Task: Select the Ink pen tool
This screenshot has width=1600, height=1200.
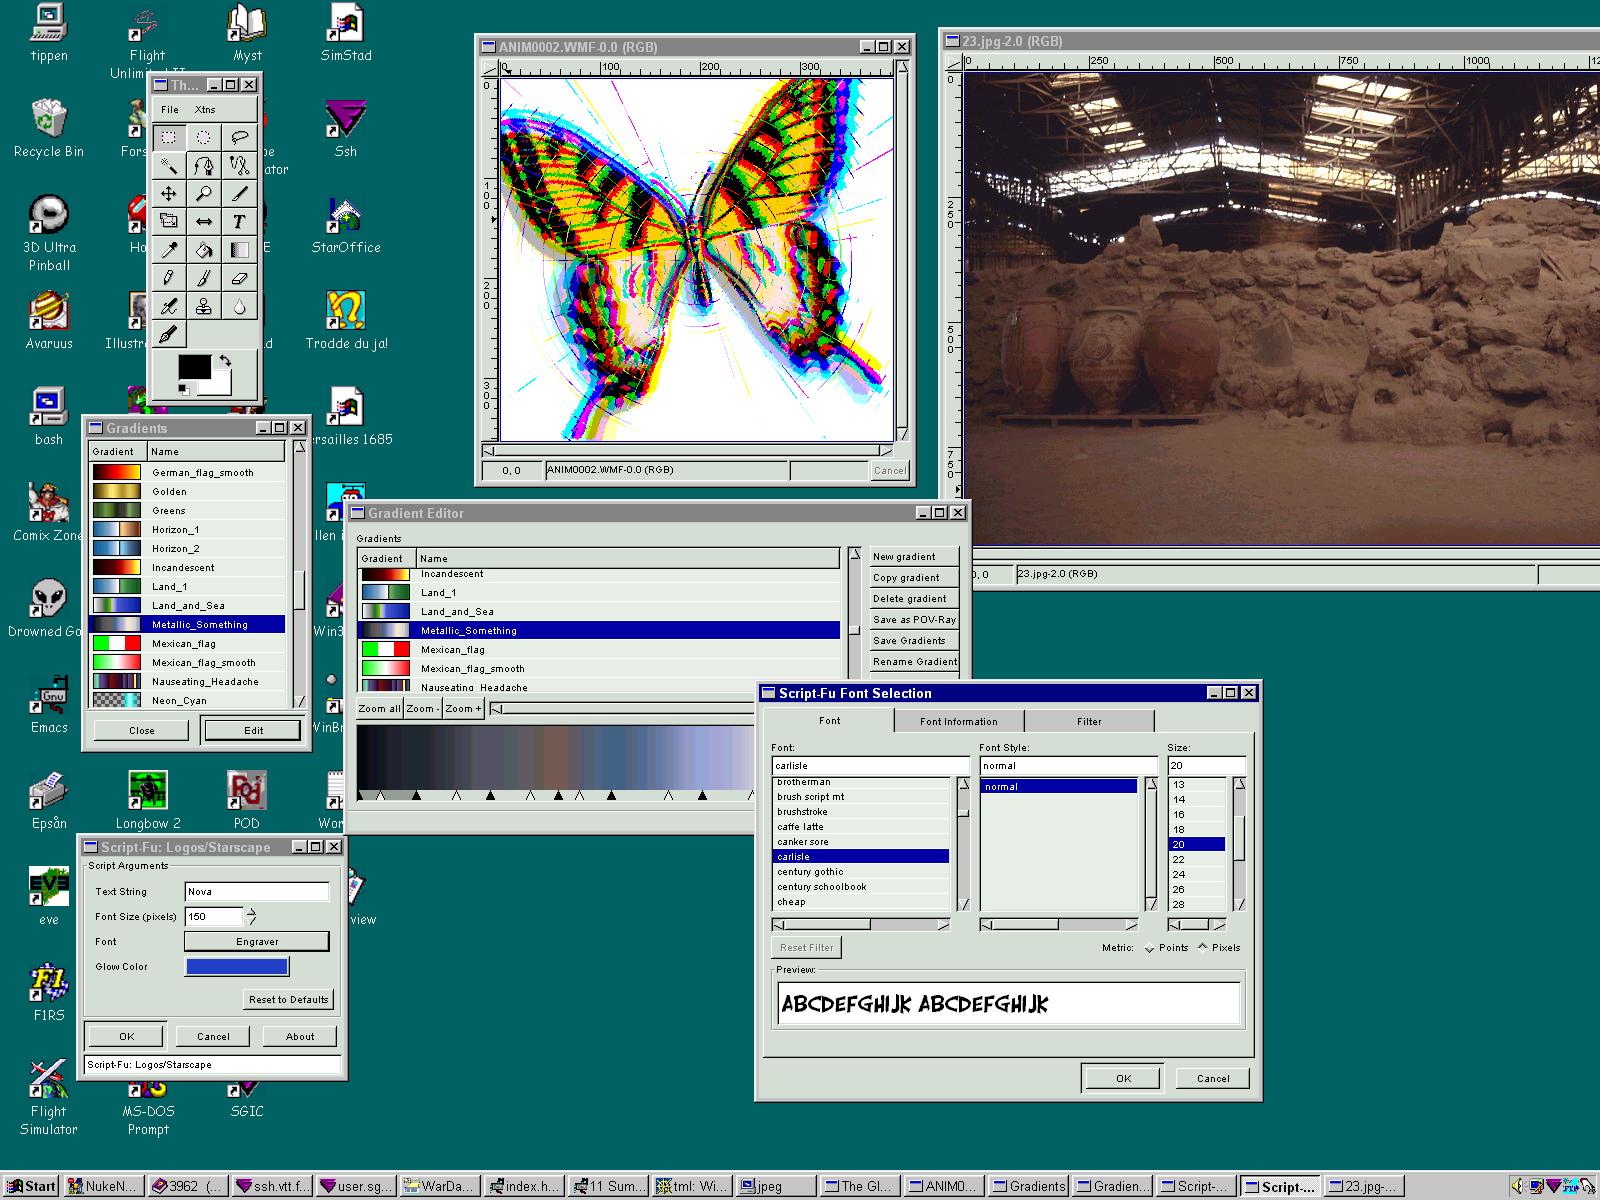Action: [x=169, y=334]
